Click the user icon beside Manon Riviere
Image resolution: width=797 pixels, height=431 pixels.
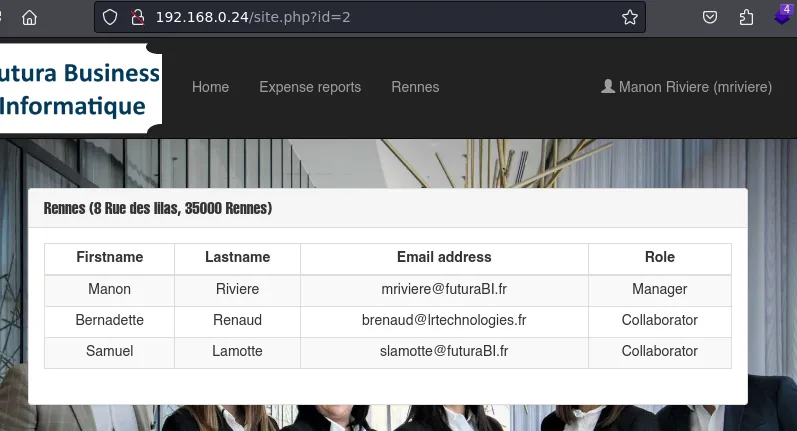607,87
